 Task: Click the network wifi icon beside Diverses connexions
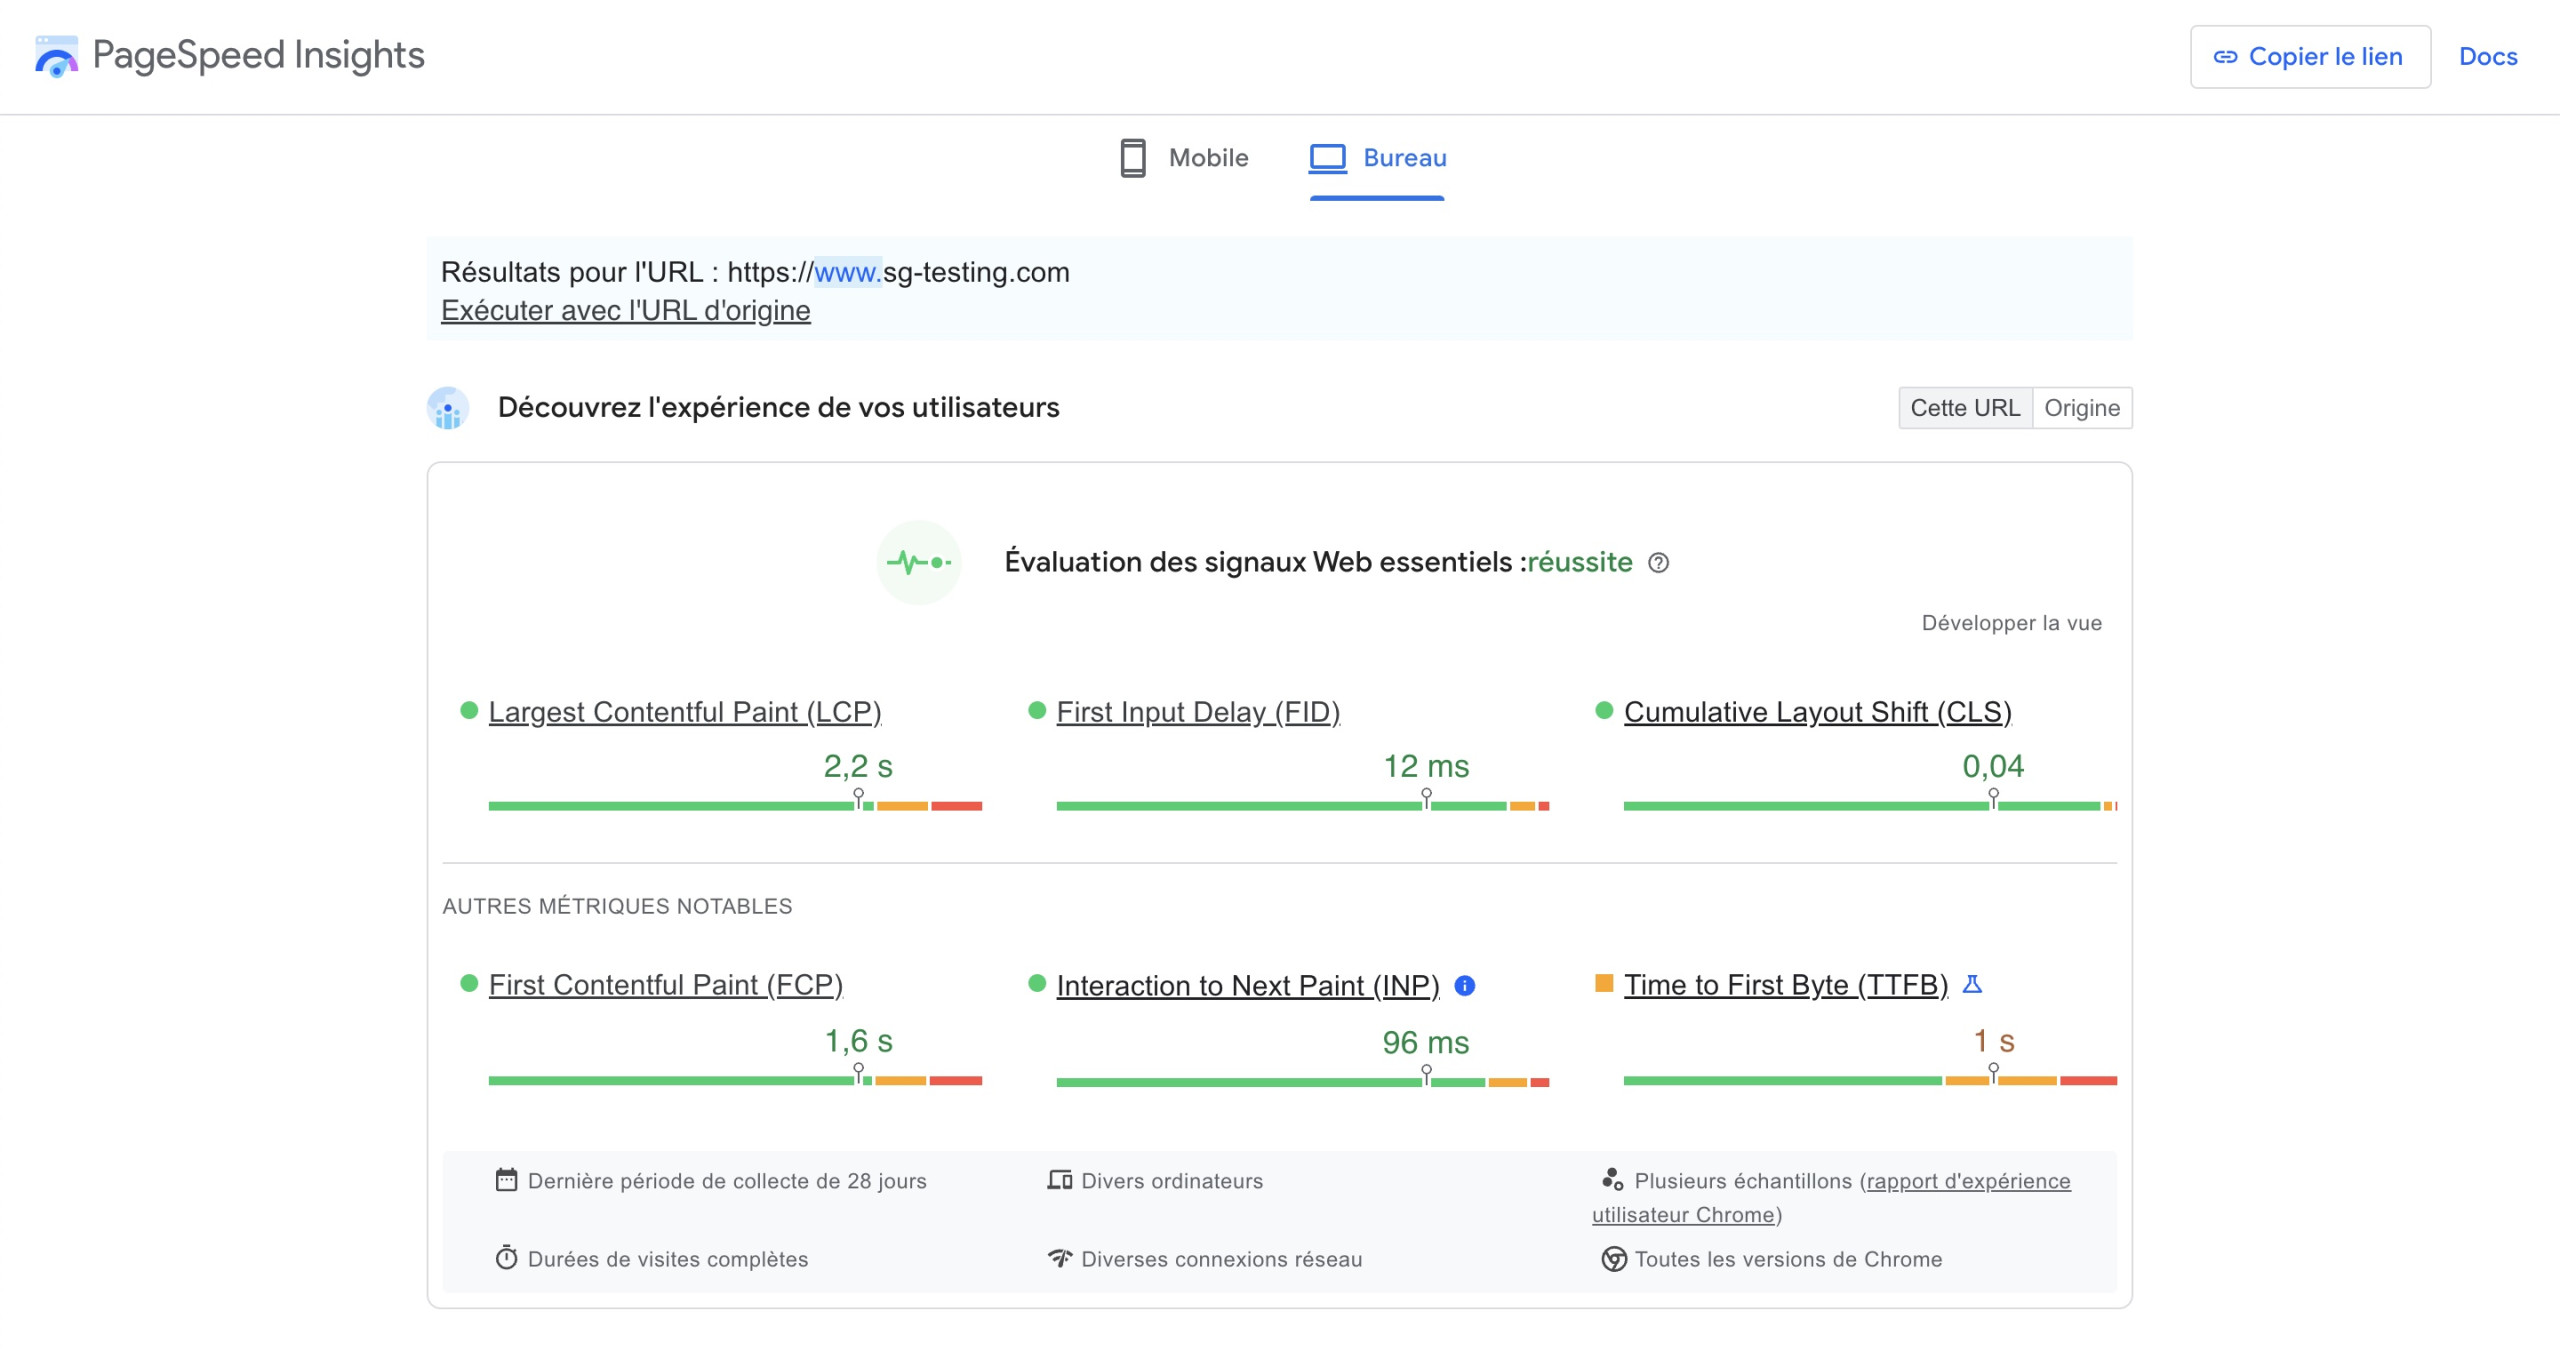tap(1060, 1258)
